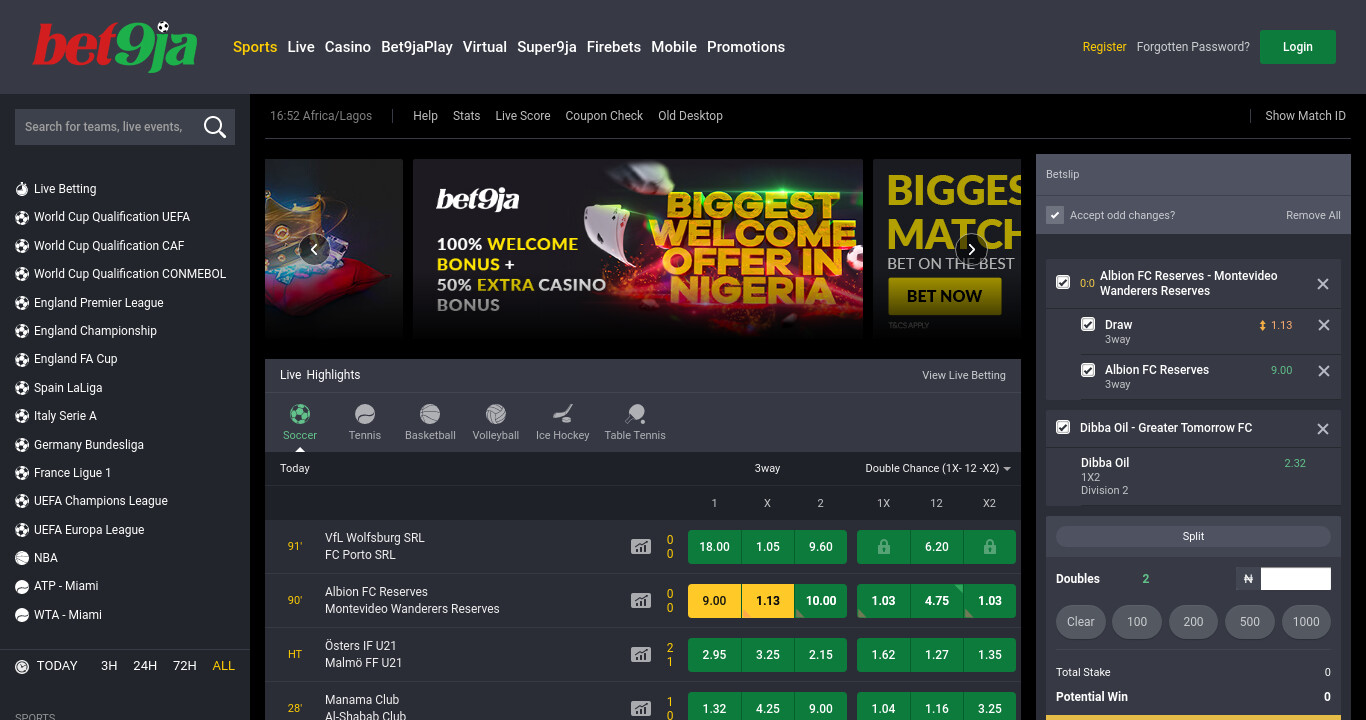Select TODAY time filter
This screenshot has width=1366, height=720.
57,666
